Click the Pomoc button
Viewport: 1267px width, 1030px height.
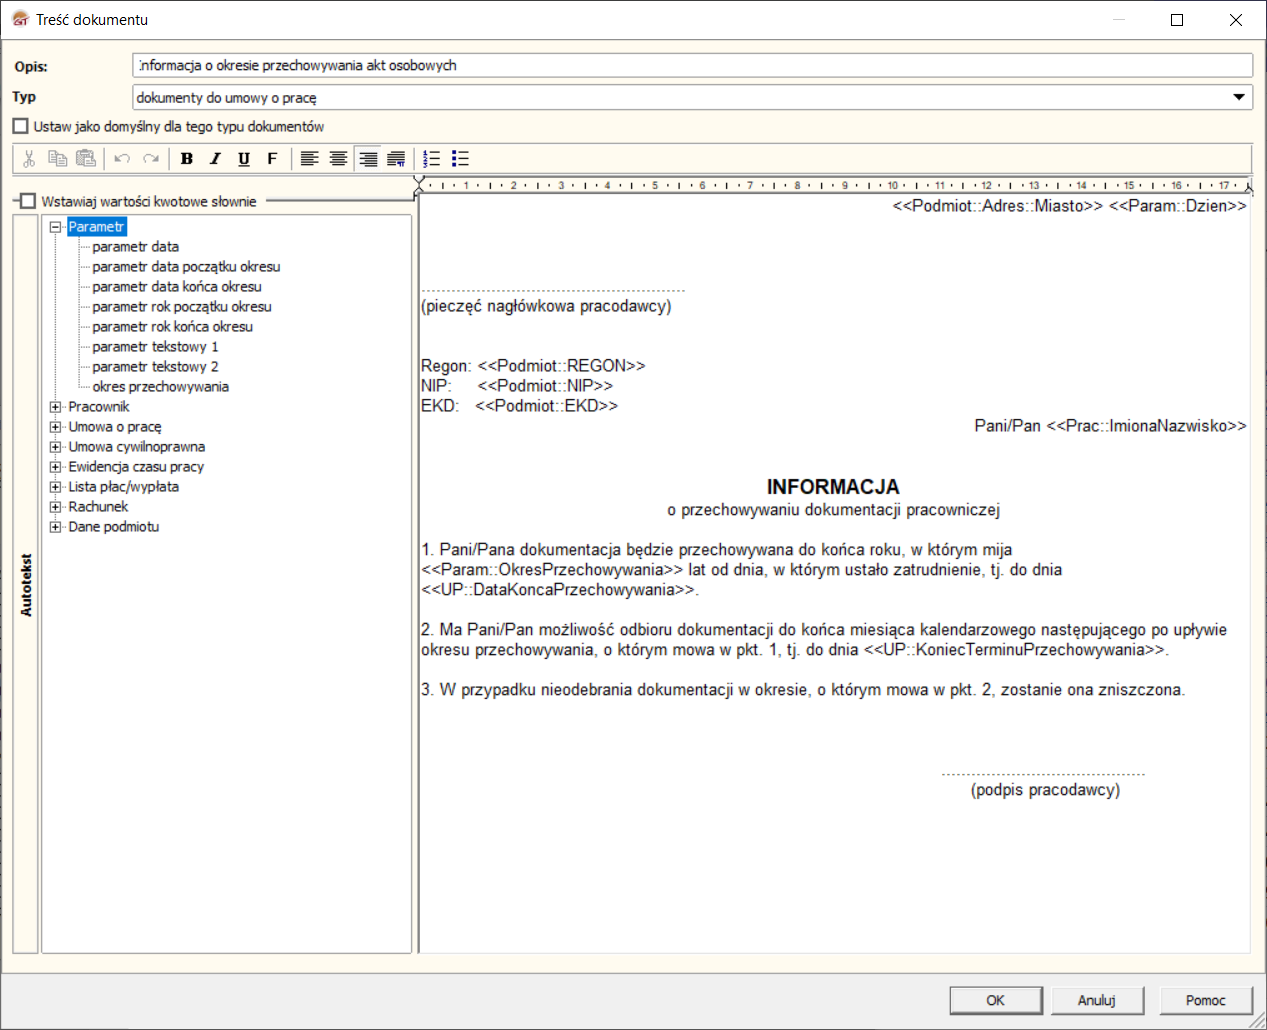click(x=1205, y=1000)
